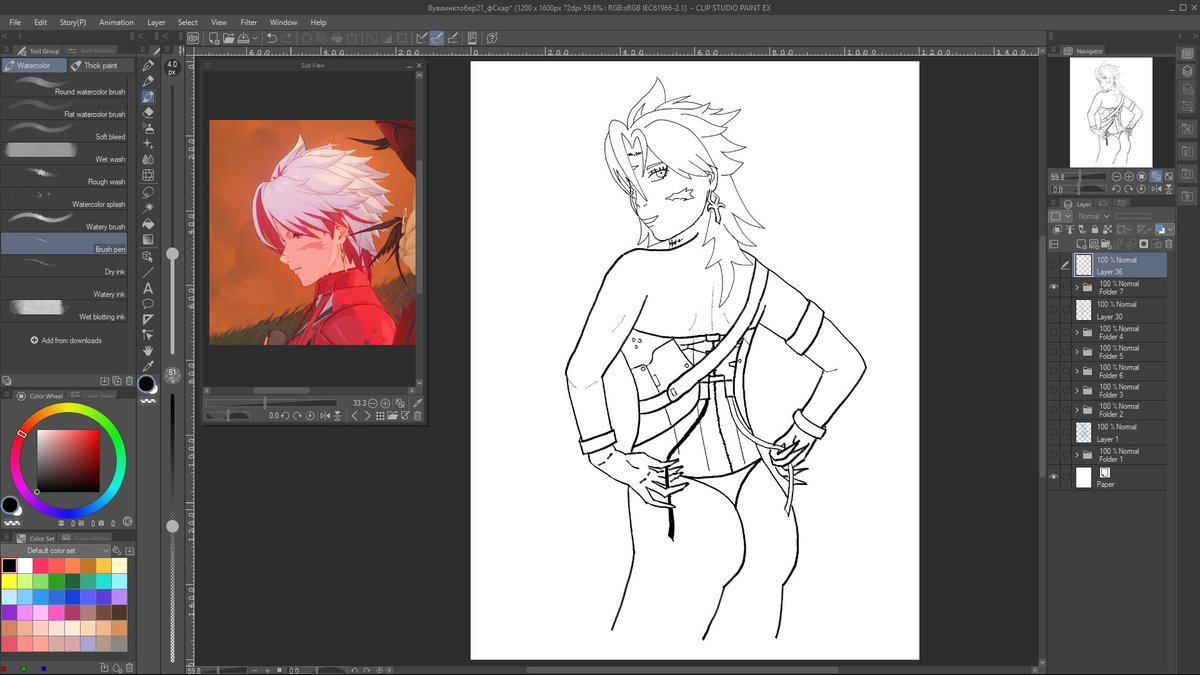The image size is (1200, 675).
Task: Select the Text tool
Action: [x=148, y=288]
